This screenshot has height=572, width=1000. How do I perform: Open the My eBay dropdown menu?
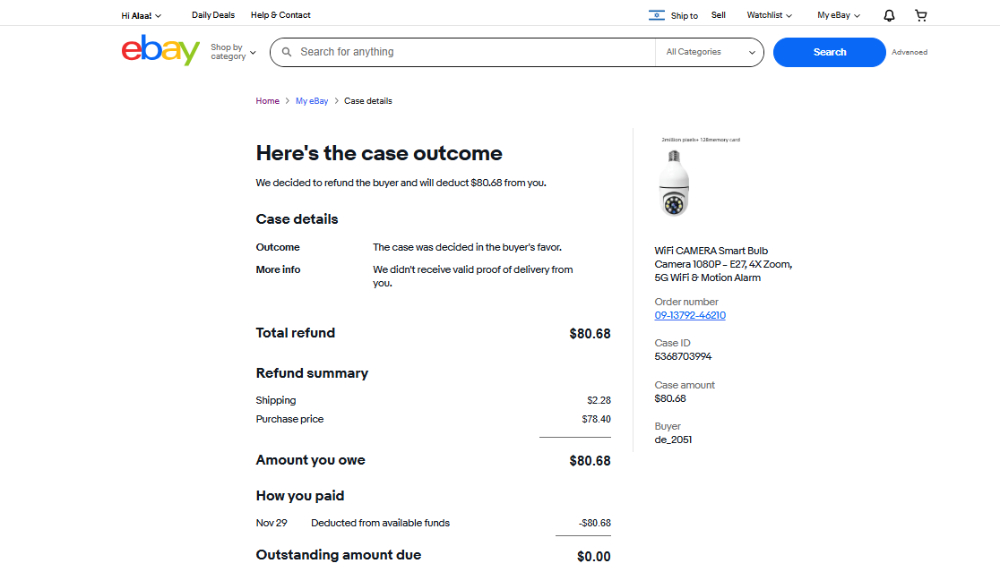[838, 16]
